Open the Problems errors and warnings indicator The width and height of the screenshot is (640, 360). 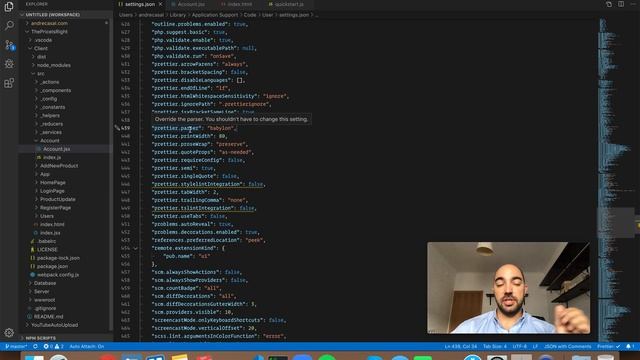[53, 347]
